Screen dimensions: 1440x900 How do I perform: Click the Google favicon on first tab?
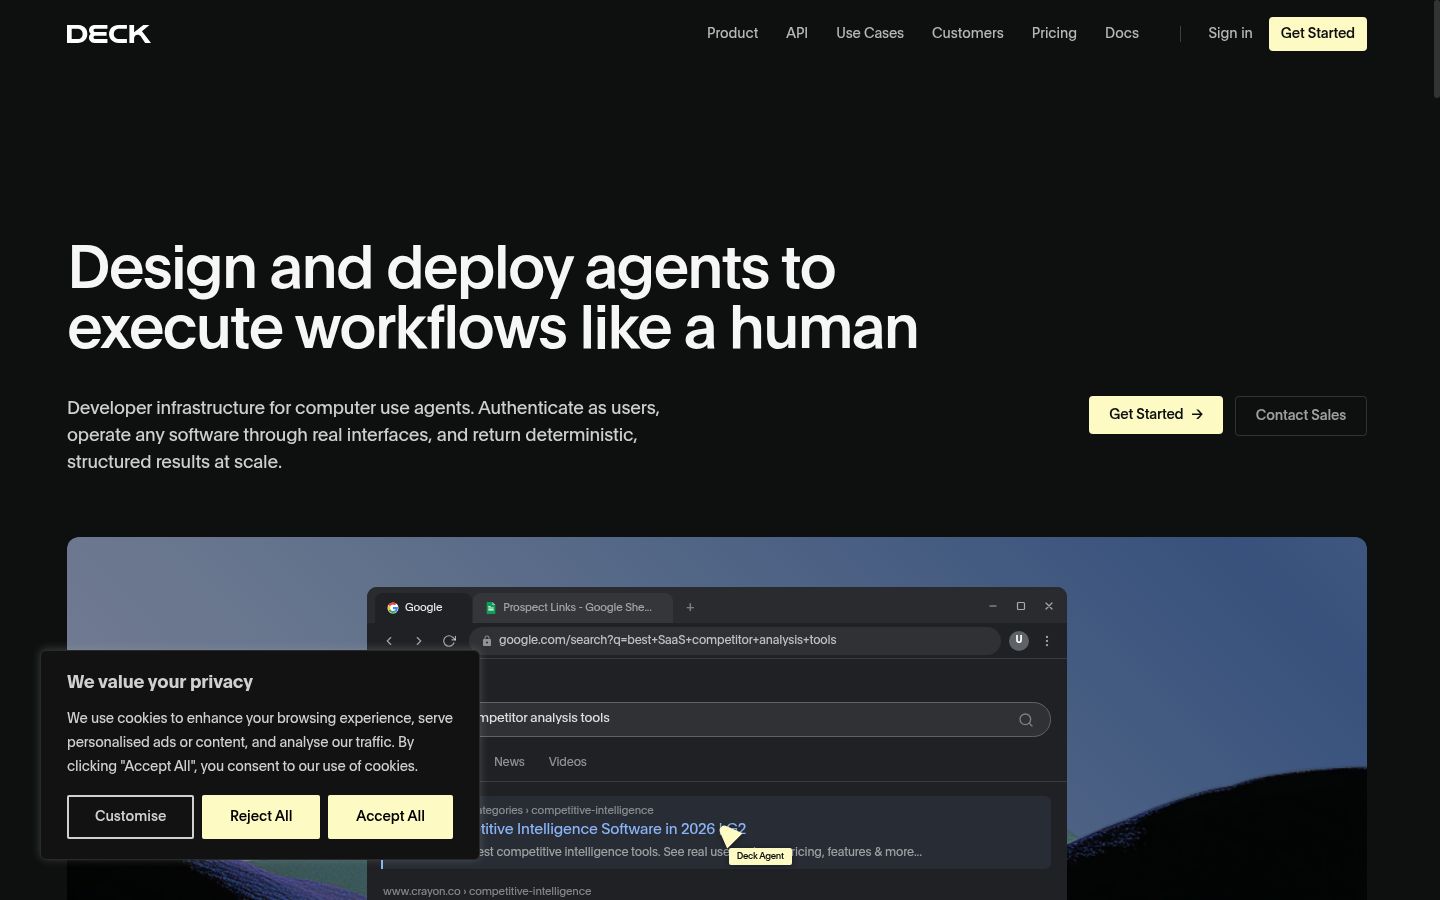tap(393, 607)
